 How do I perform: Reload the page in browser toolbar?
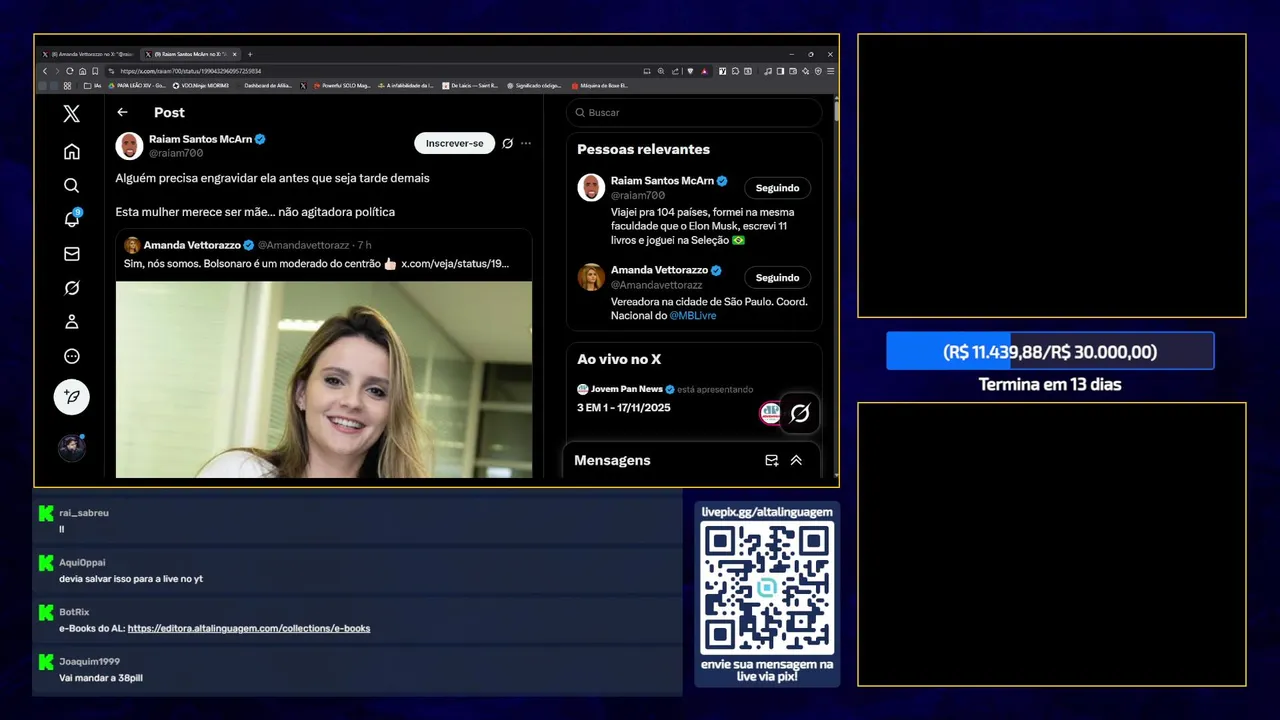click(69, 71)
